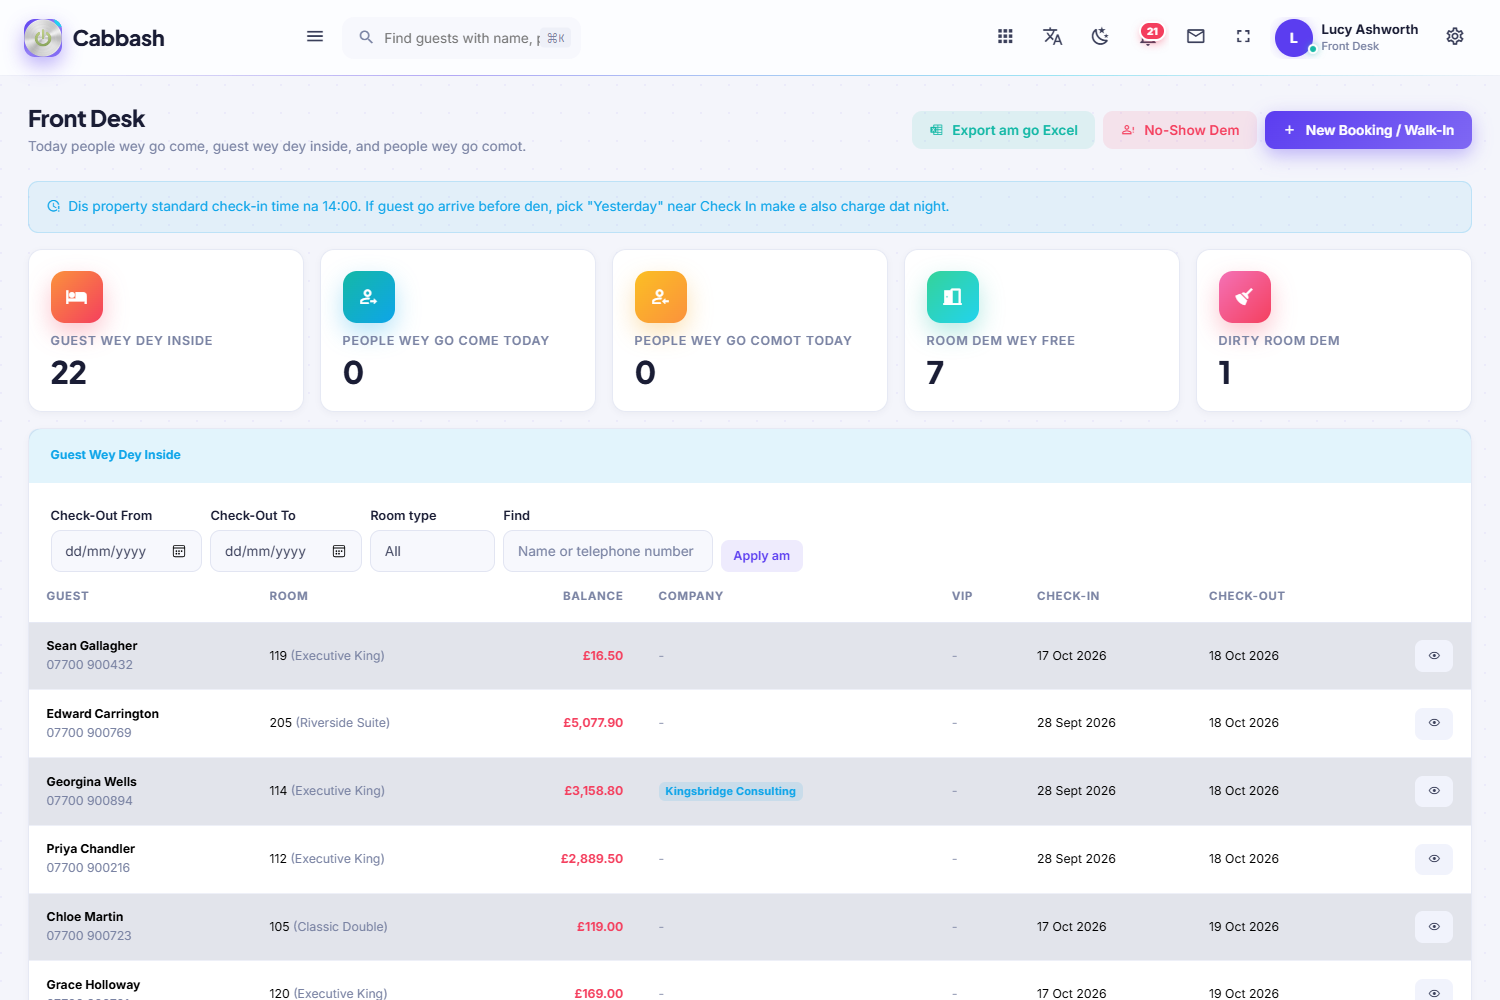1500x1000 pixels.
Task: Click the Kingsbridge Consulting company tag
Action: [x=731, y=791]
